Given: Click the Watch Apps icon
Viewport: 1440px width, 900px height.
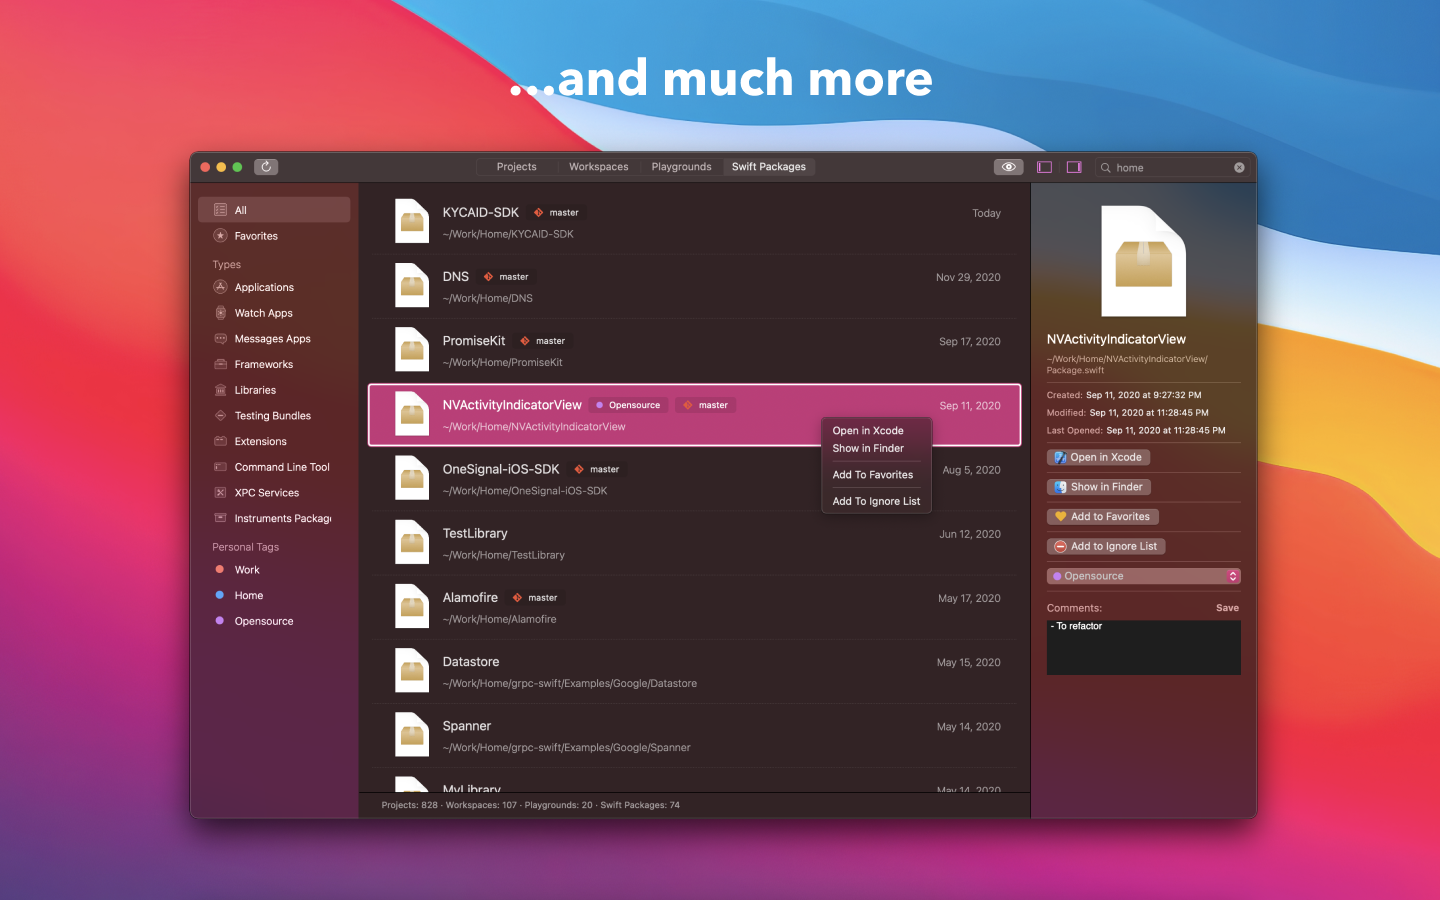Looking at the screenshot, I should [221, 313].
